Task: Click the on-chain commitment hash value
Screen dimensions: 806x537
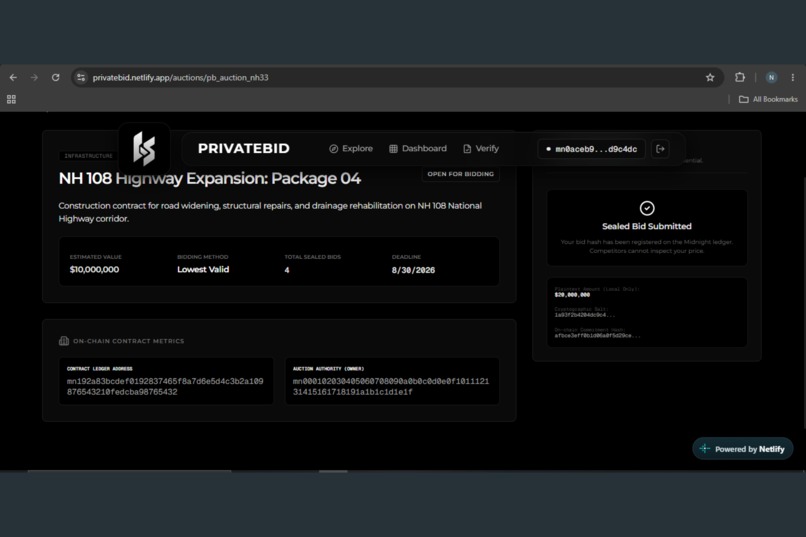Action: point(597,336)
